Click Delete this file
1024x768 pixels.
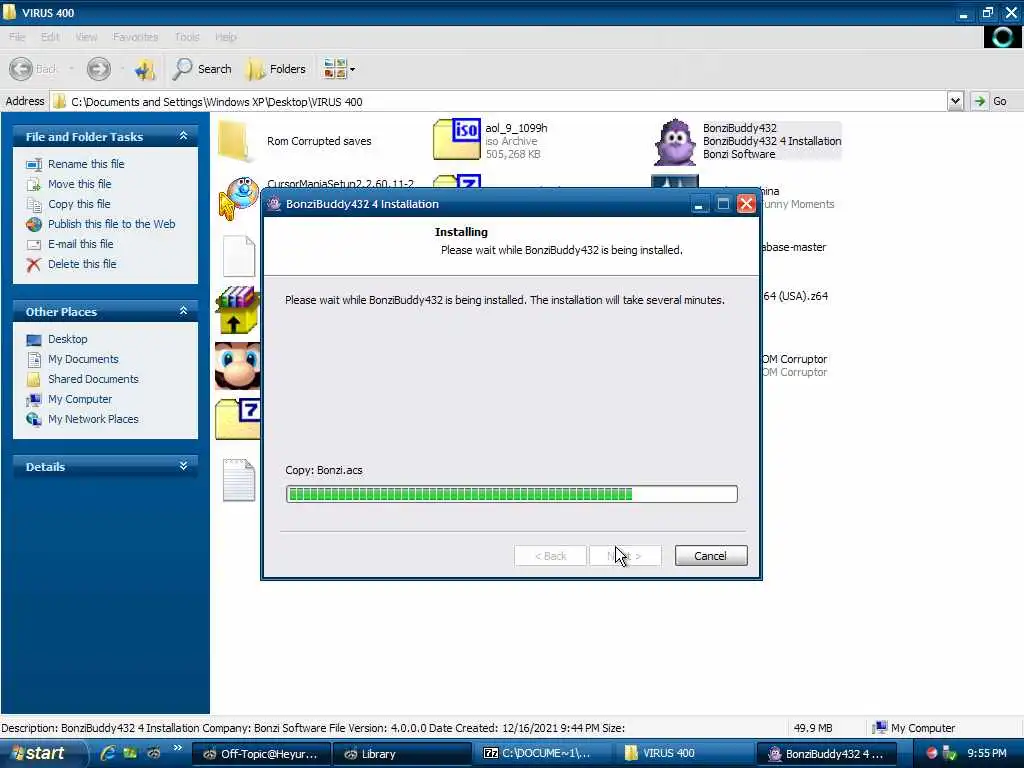(82, 264)
